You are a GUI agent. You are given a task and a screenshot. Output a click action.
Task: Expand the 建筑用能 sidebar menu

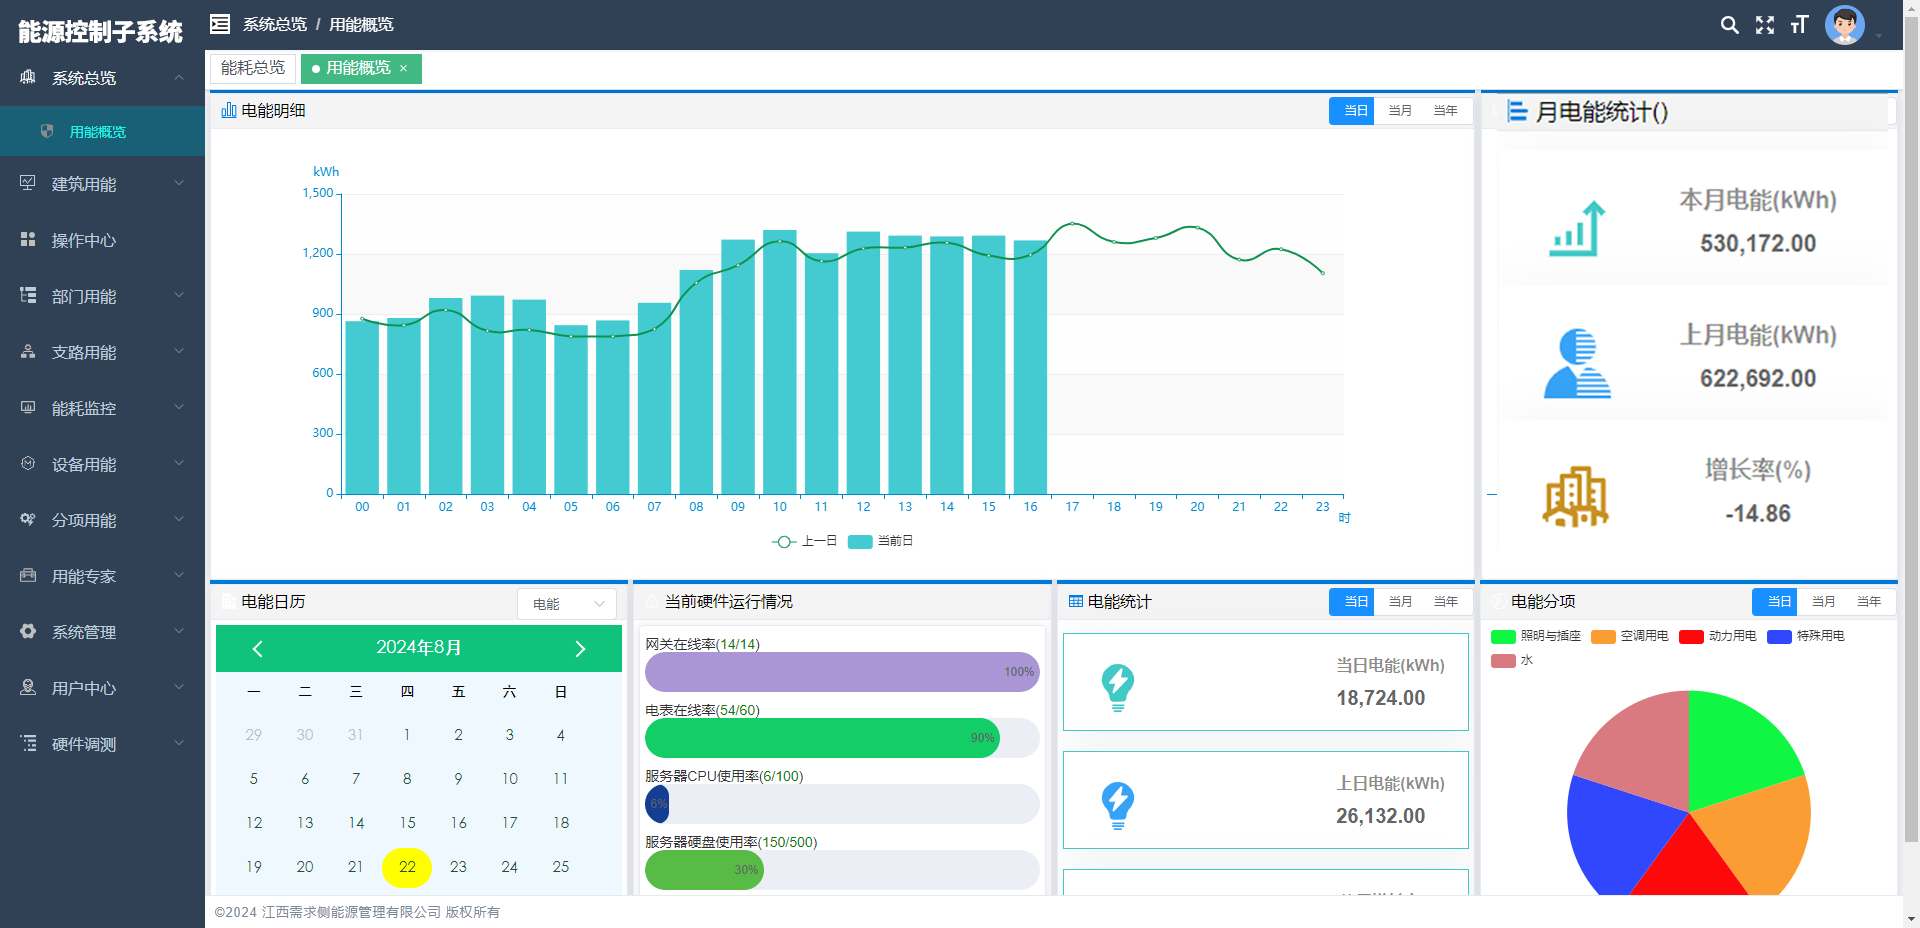[102, 184]
